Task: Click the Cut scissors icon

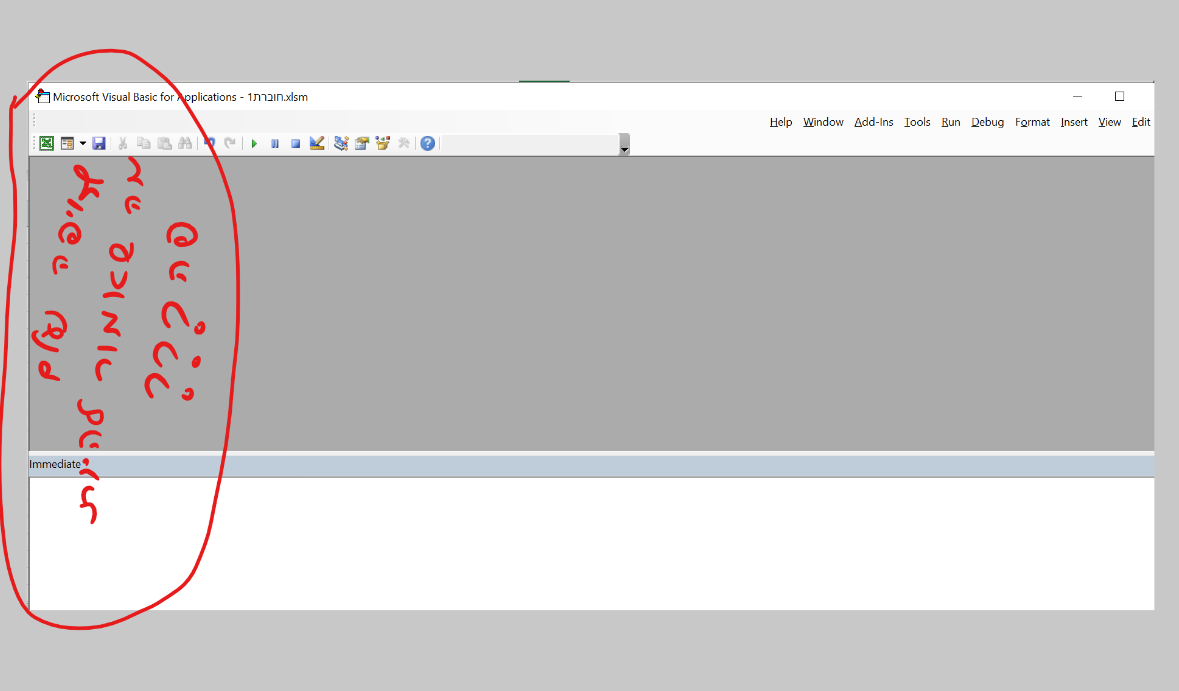Action: [123, 143]
